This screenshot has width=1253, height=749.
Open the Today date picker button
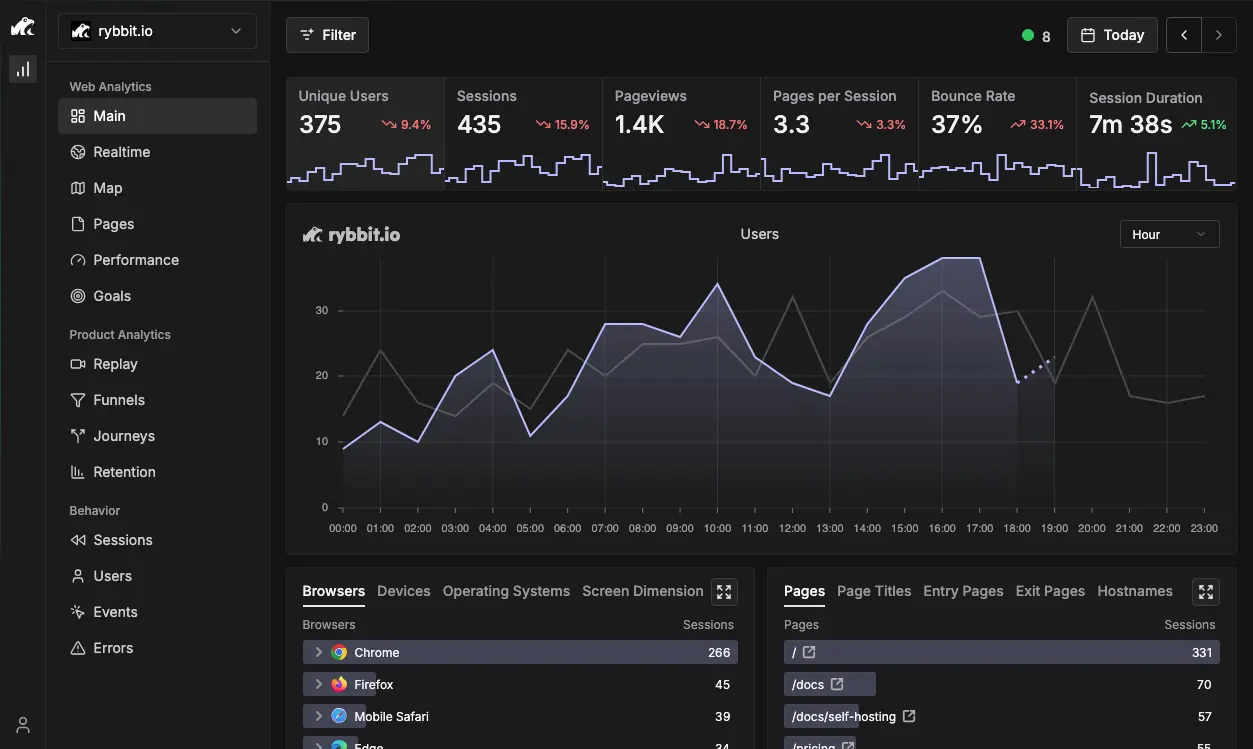[1112, 35]
